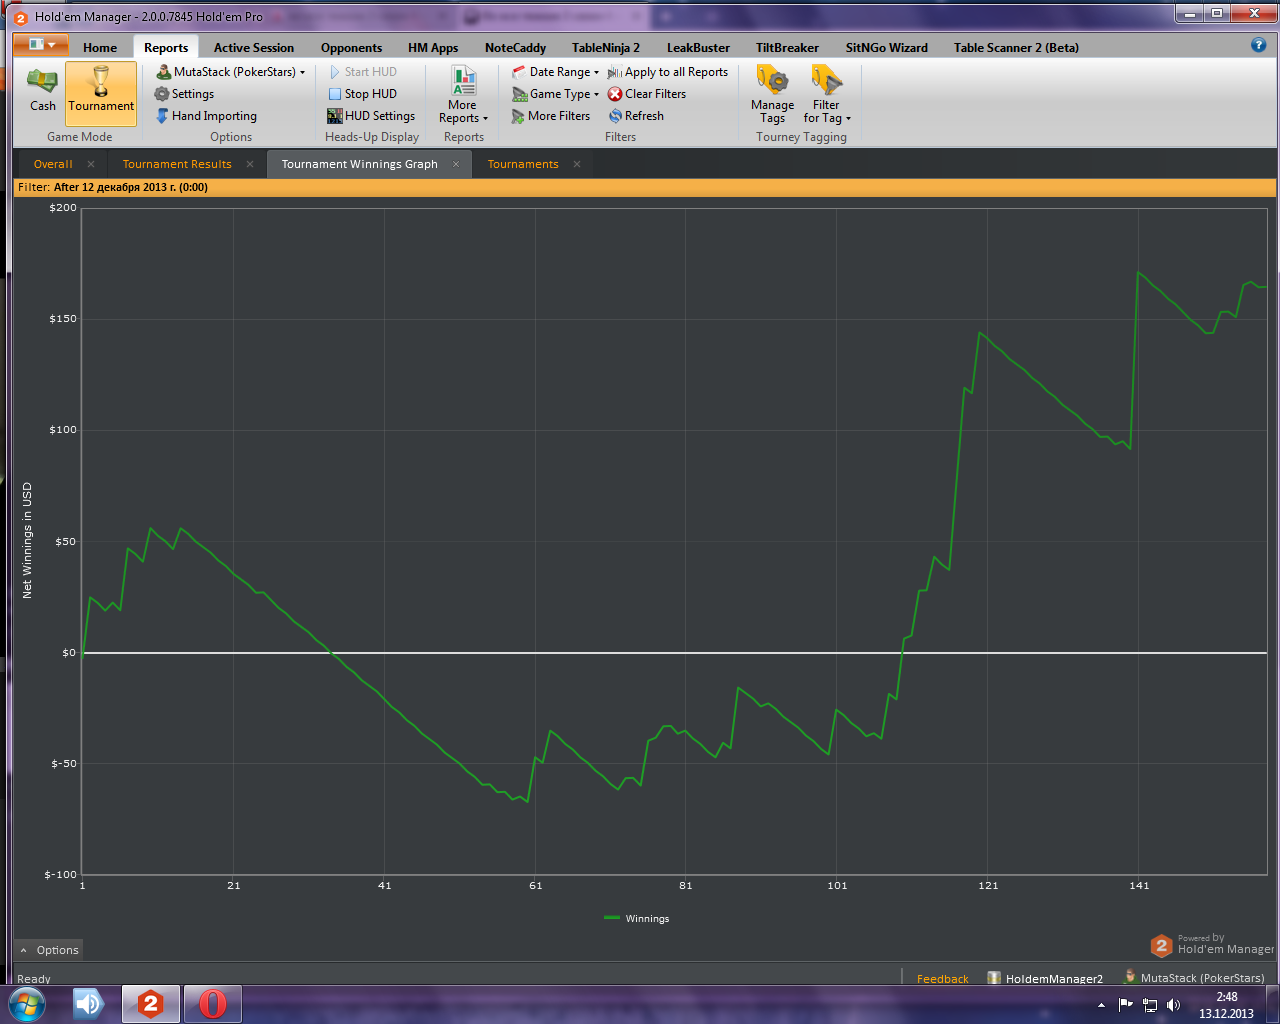This screenshot has width=1280, height=1024.
Task: Open the TiltBreaker tab
Action: pyautogui.click(x=787, y=47)
